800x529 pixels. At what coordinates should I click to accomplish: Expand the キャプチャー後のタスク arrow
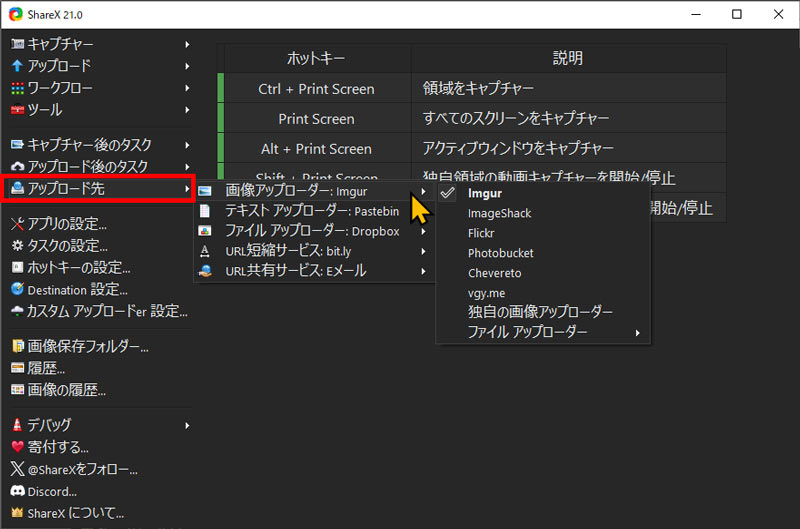pos(187,145)
